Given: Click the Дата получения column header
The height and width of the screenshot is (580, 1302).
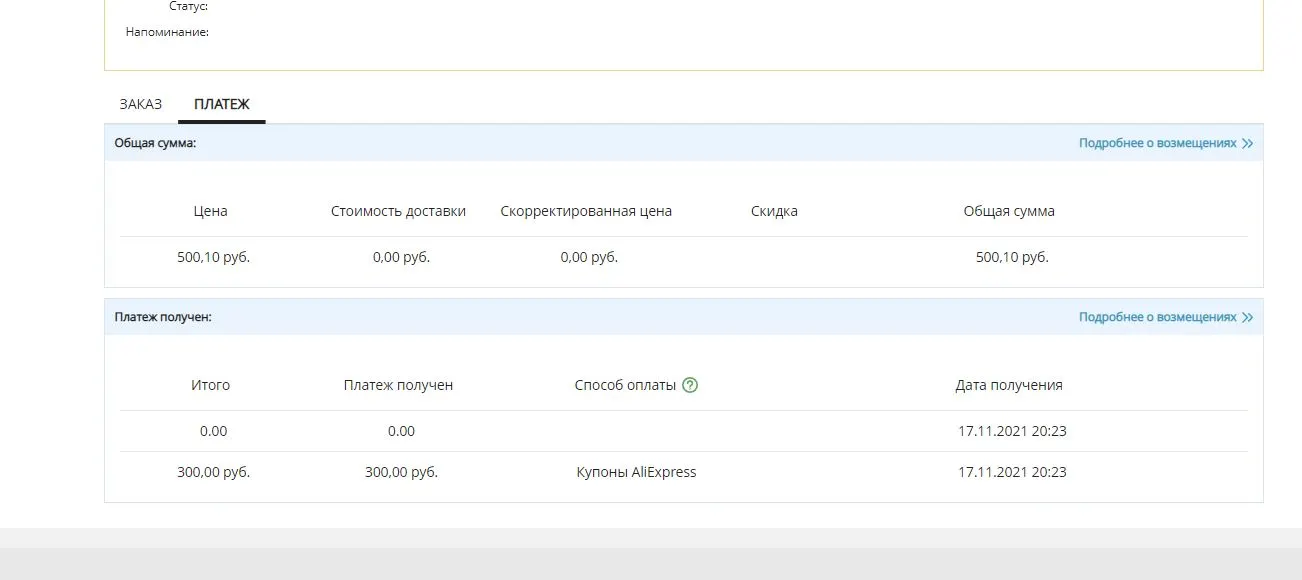Looking at the screenshot, I should (x=1009, y=385).
